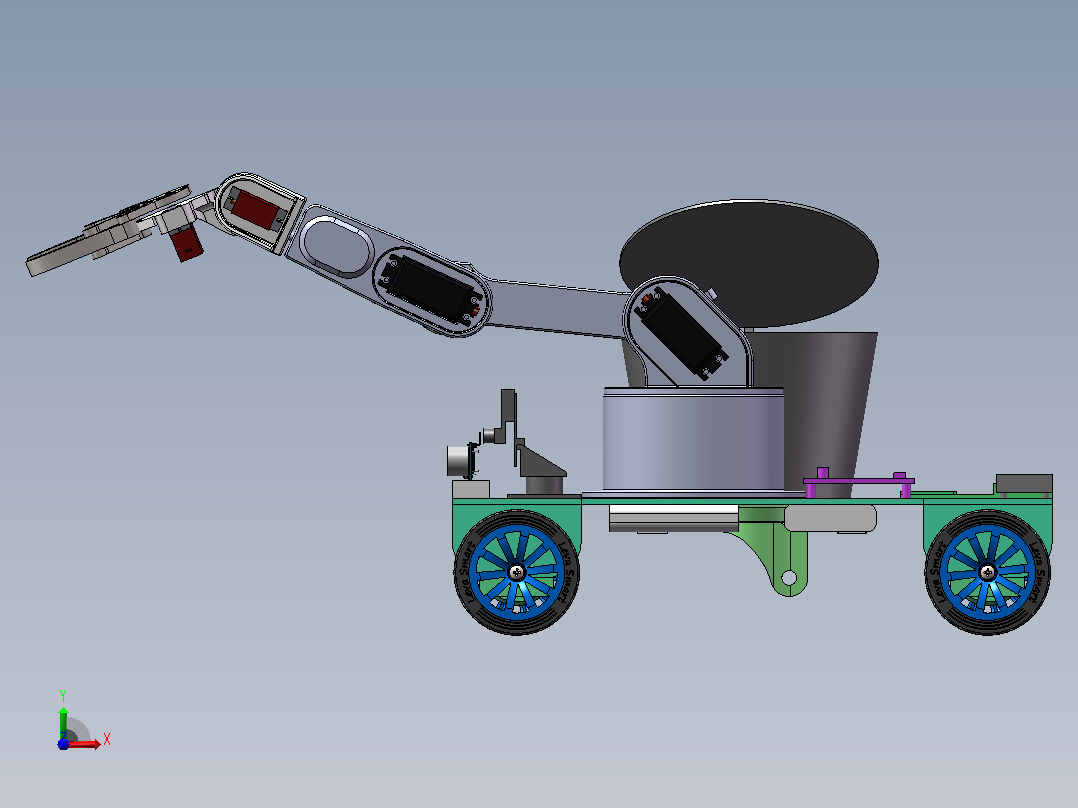This screenshot has height=808, width=1078.
Task: Select the light gray cylindrical arm base
Action: click(x=693, y=439)
